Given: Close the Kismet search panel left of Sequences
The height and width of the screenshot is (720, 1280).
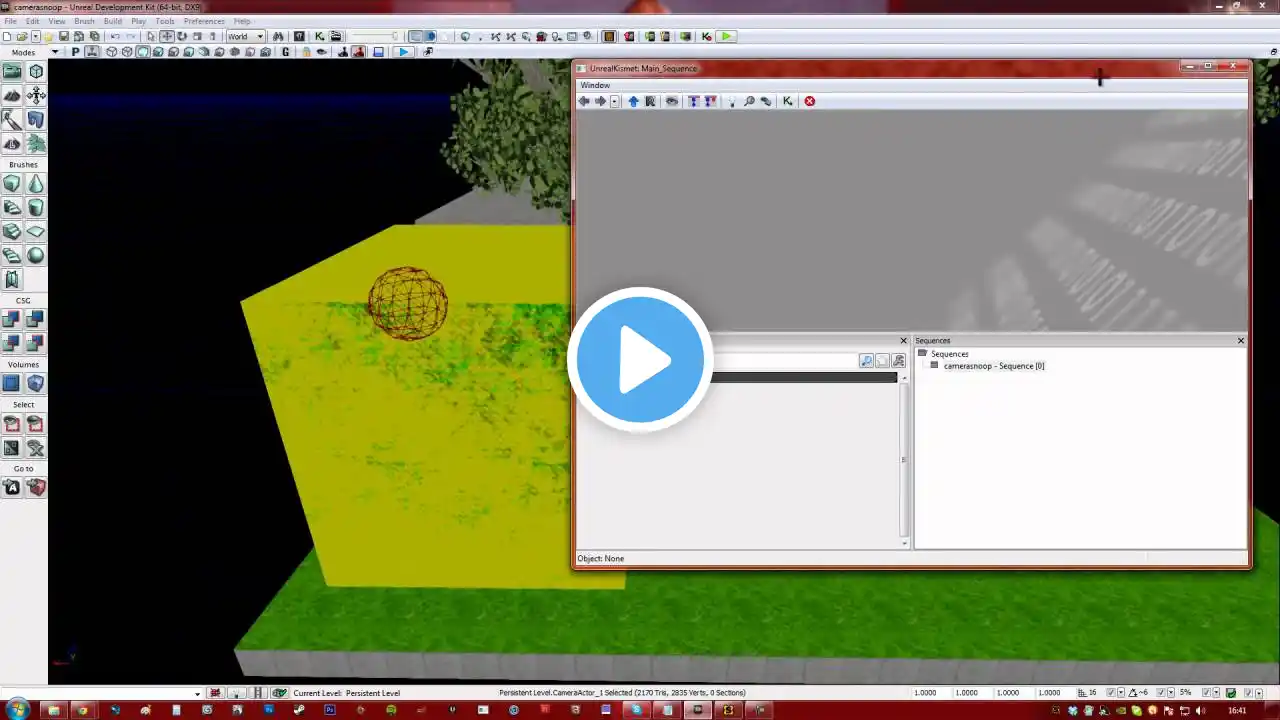Looking at the screenshot, I should 904,341.
